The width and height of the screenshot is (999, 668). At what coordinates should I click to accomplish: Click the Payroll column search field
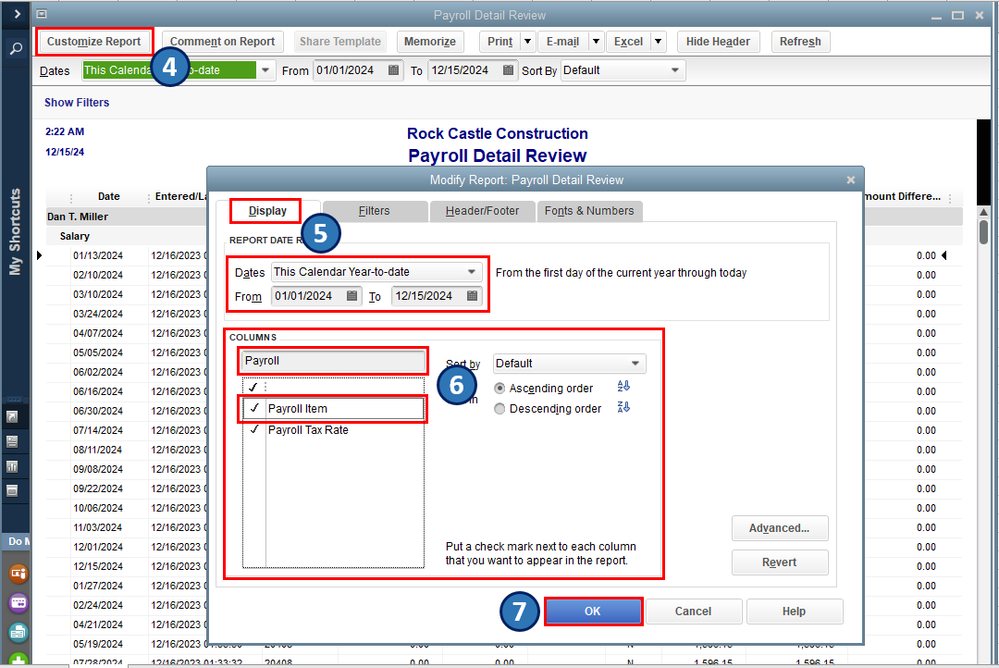click(333, 361)
